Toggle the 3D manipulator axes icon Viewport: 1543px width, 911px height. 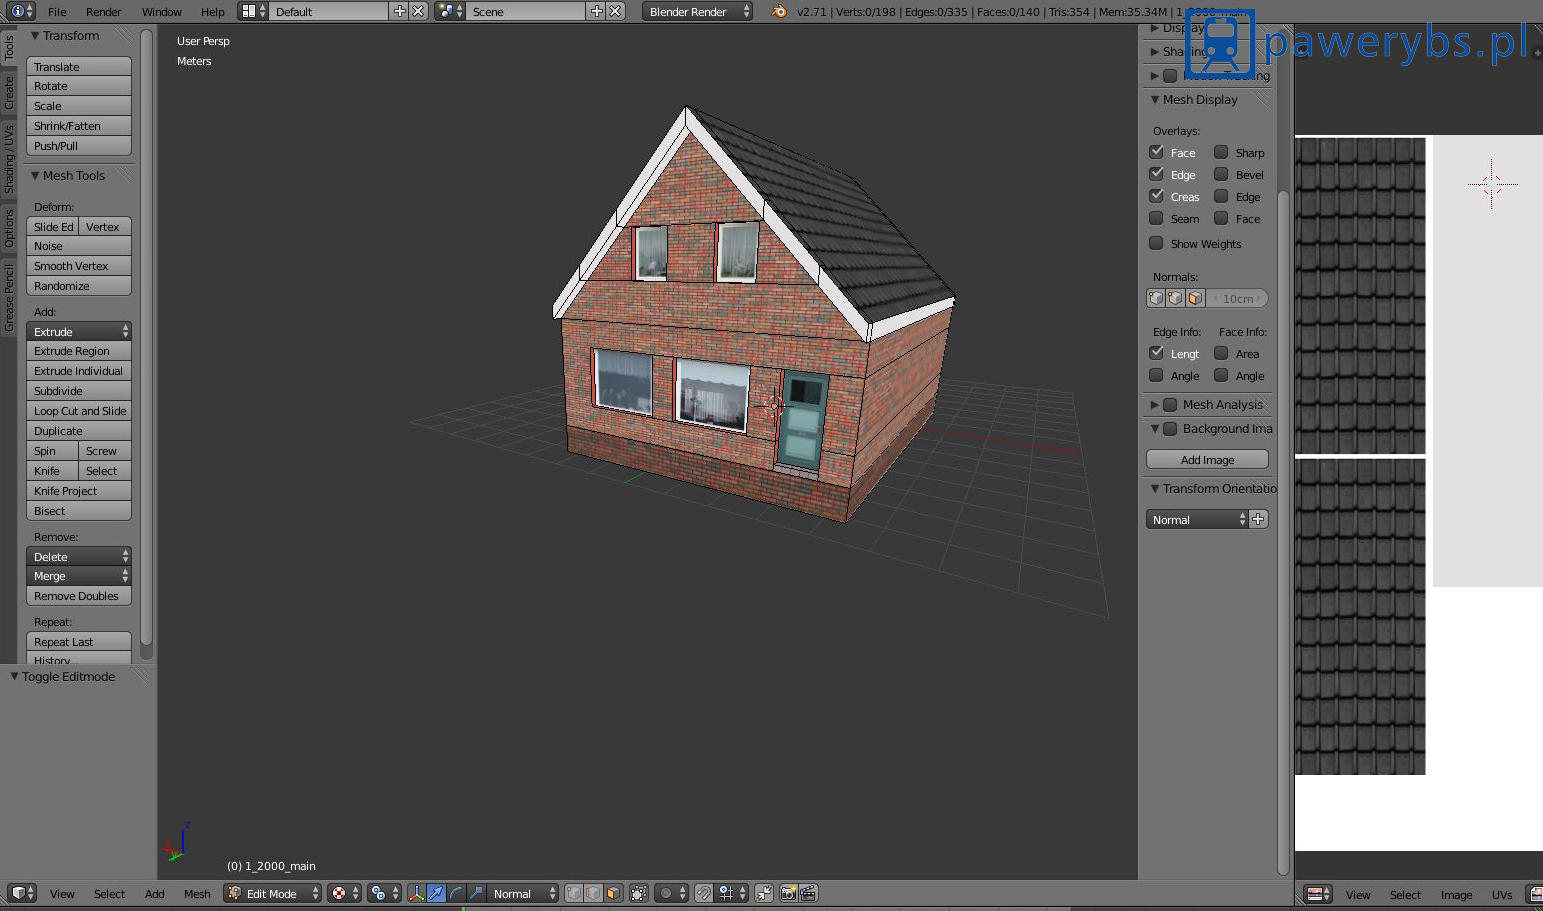click(x=417, y=893)
